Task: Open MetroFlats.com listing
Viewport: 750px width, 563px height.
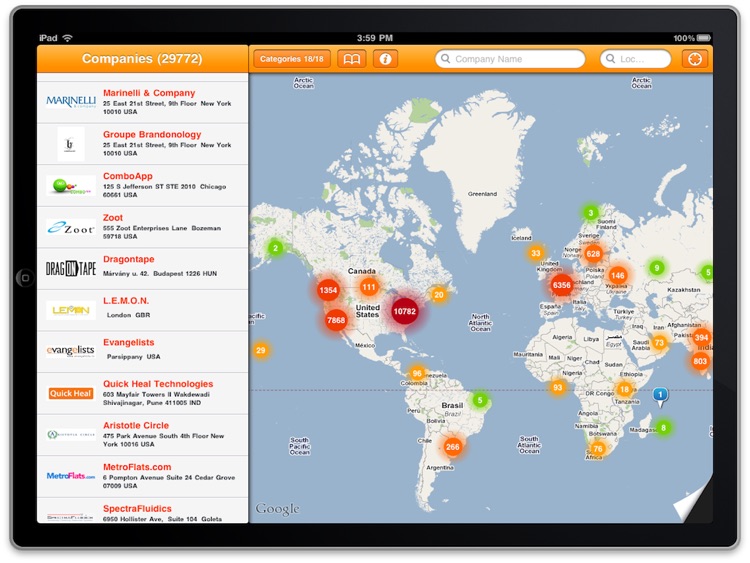Action: [143, 477]
